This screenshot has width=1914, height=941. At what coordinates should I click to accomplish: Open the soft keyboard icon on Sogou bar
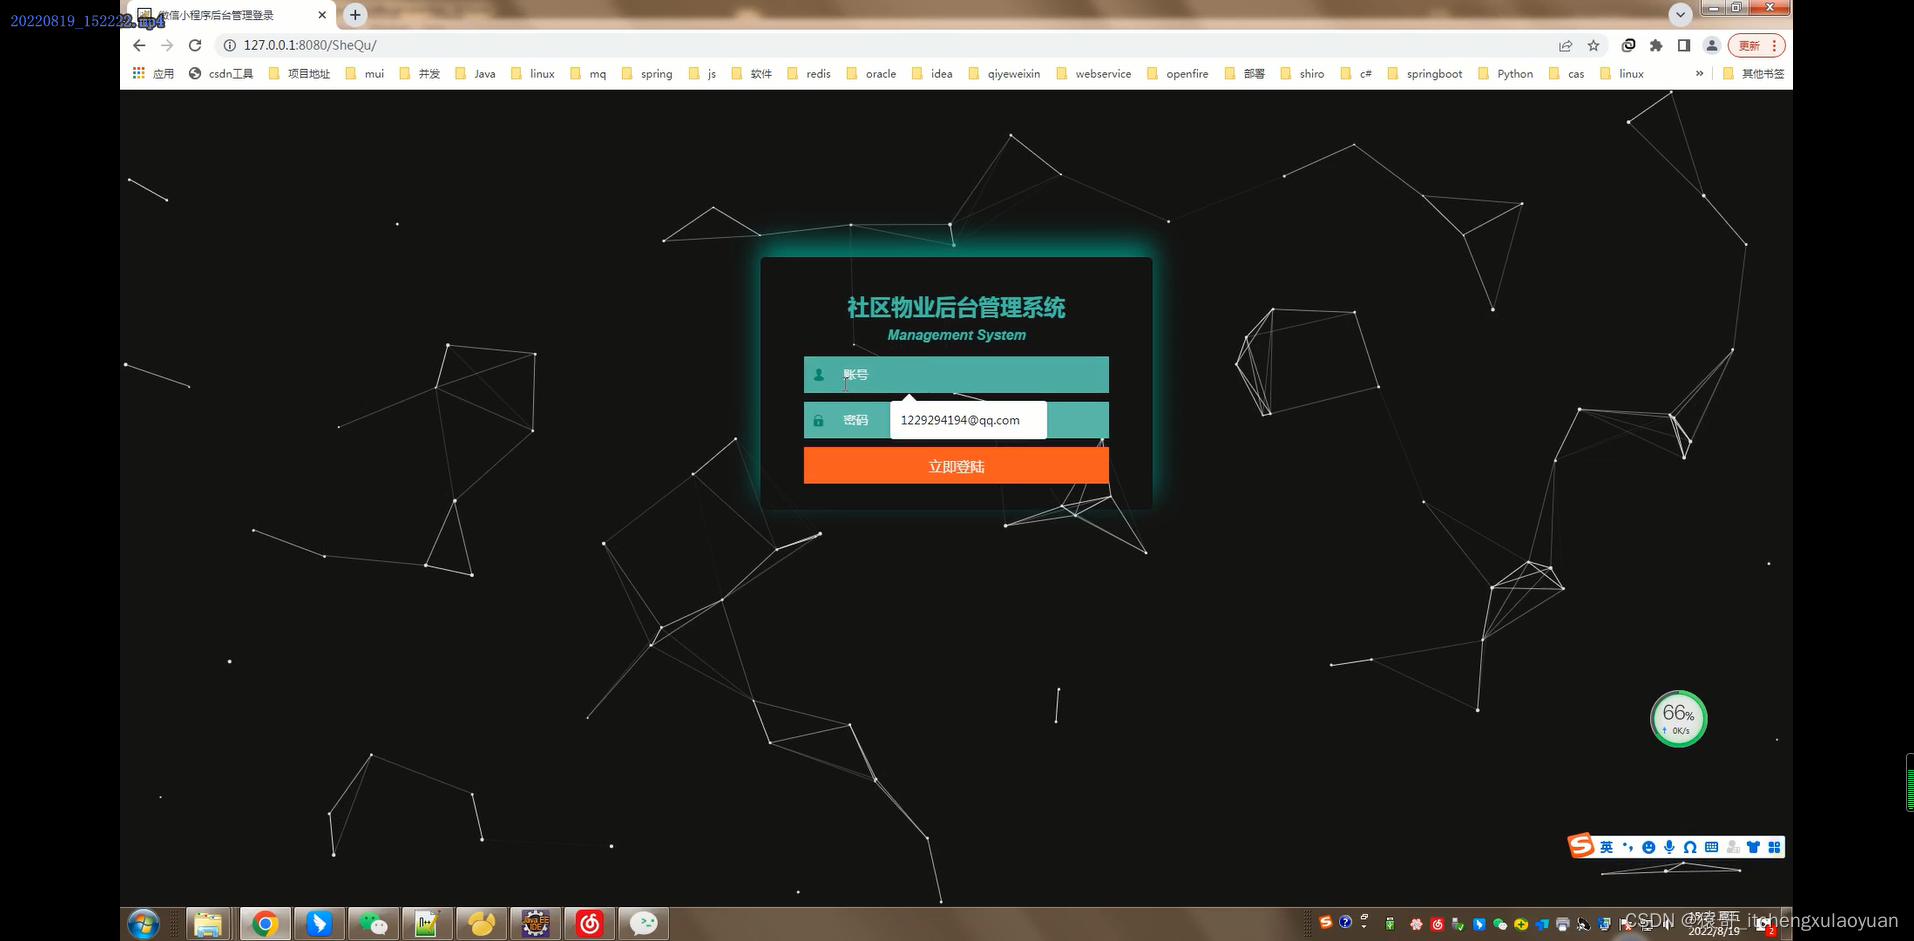[x=1711, y=847]
